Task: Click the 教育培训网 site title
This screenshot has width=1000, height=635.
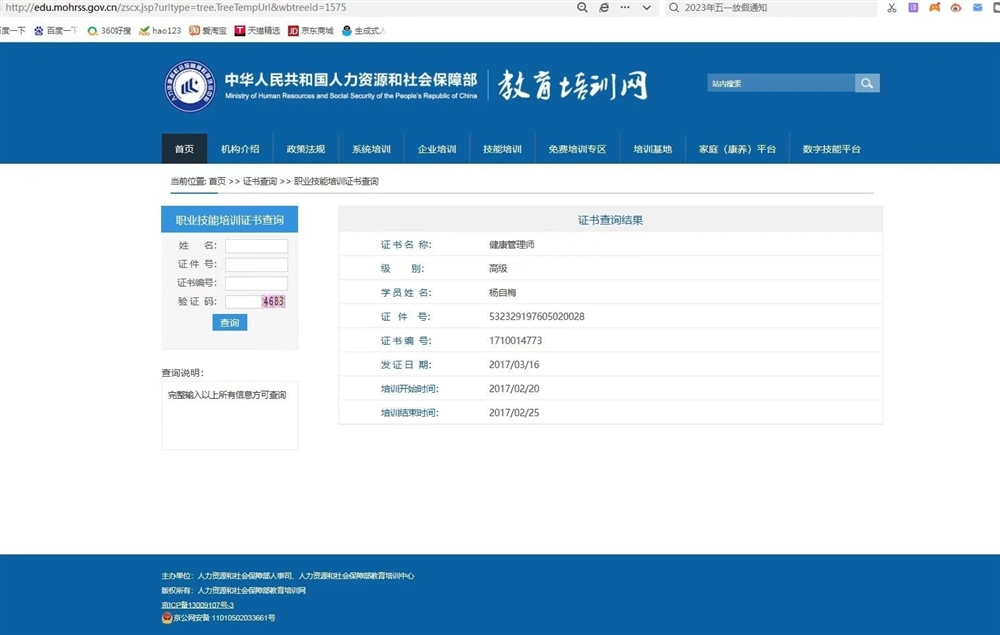Action: click(x=573, y=85)
